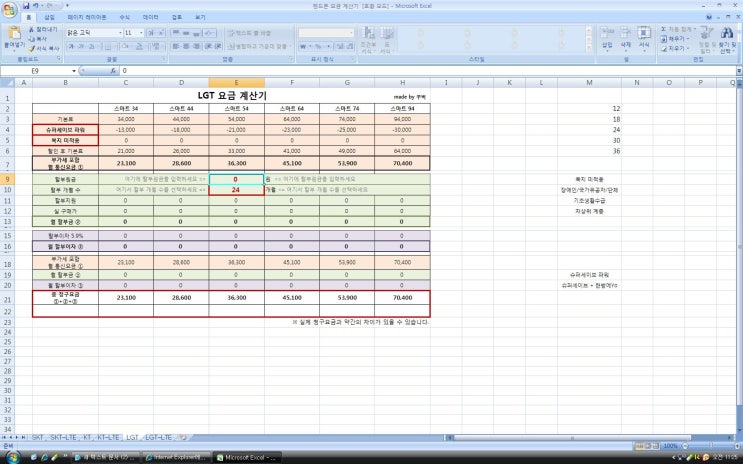Click Windows Start button
This screenshot has height=464, width=743.
point(12,457)
